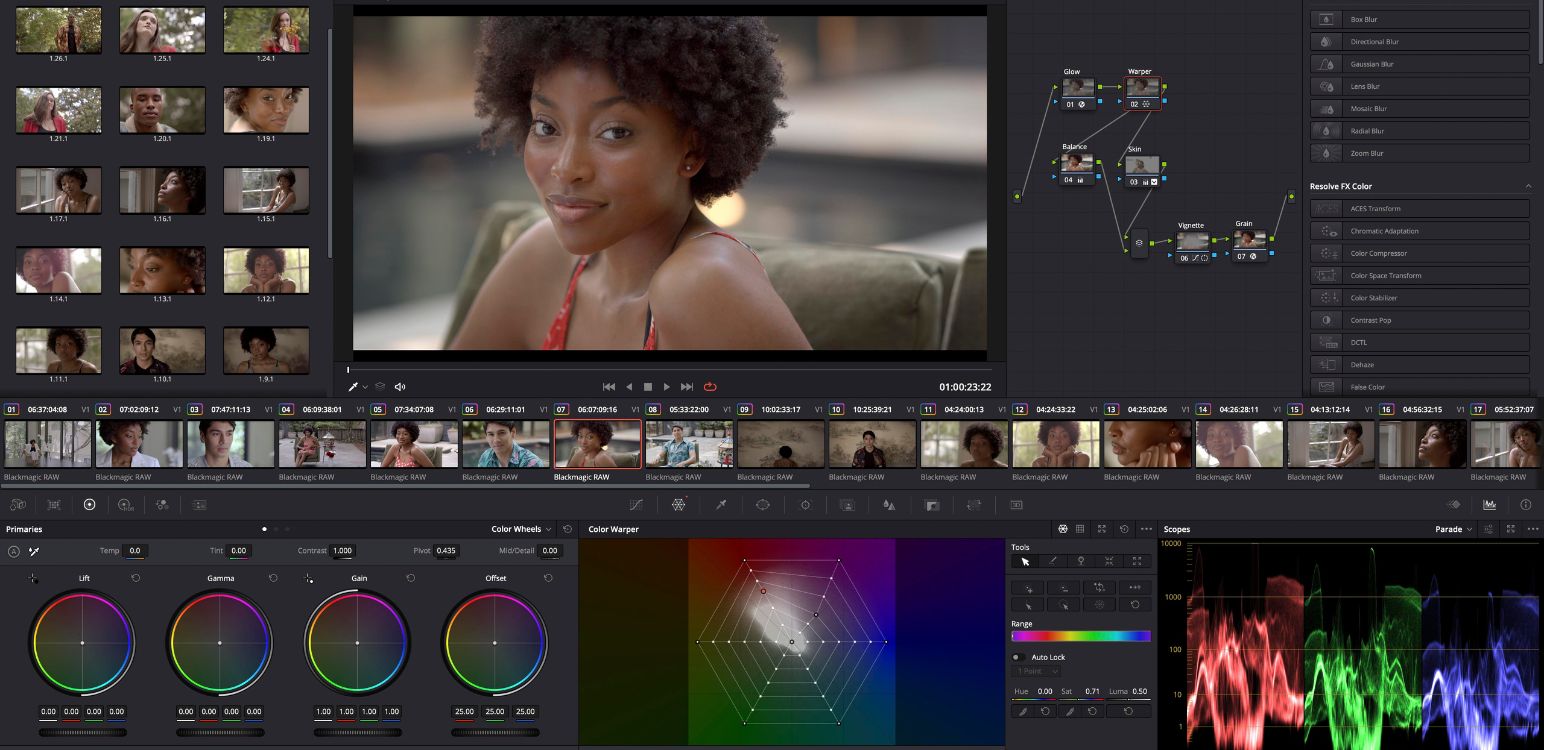
Task: Mute viewer audio with speaker icon
Action: (400, 387)
